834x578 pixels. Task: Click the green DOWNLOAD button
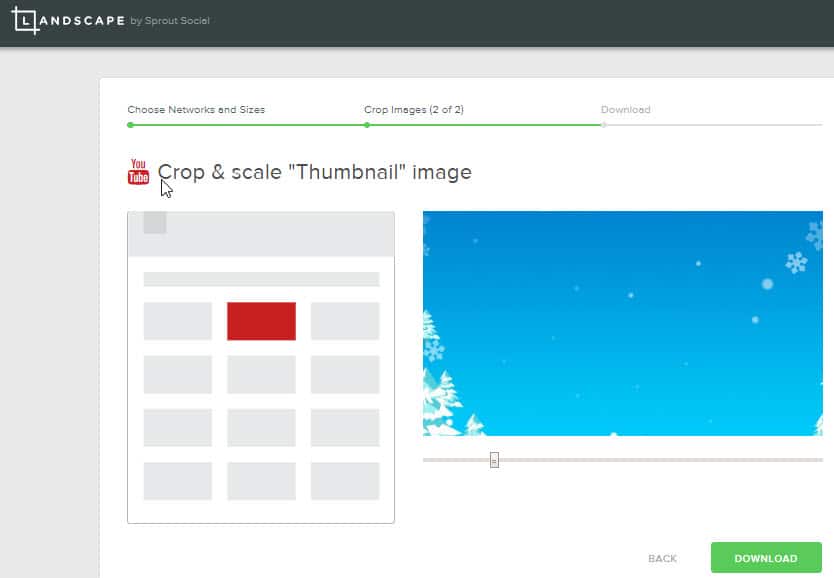tap(766, 558)
